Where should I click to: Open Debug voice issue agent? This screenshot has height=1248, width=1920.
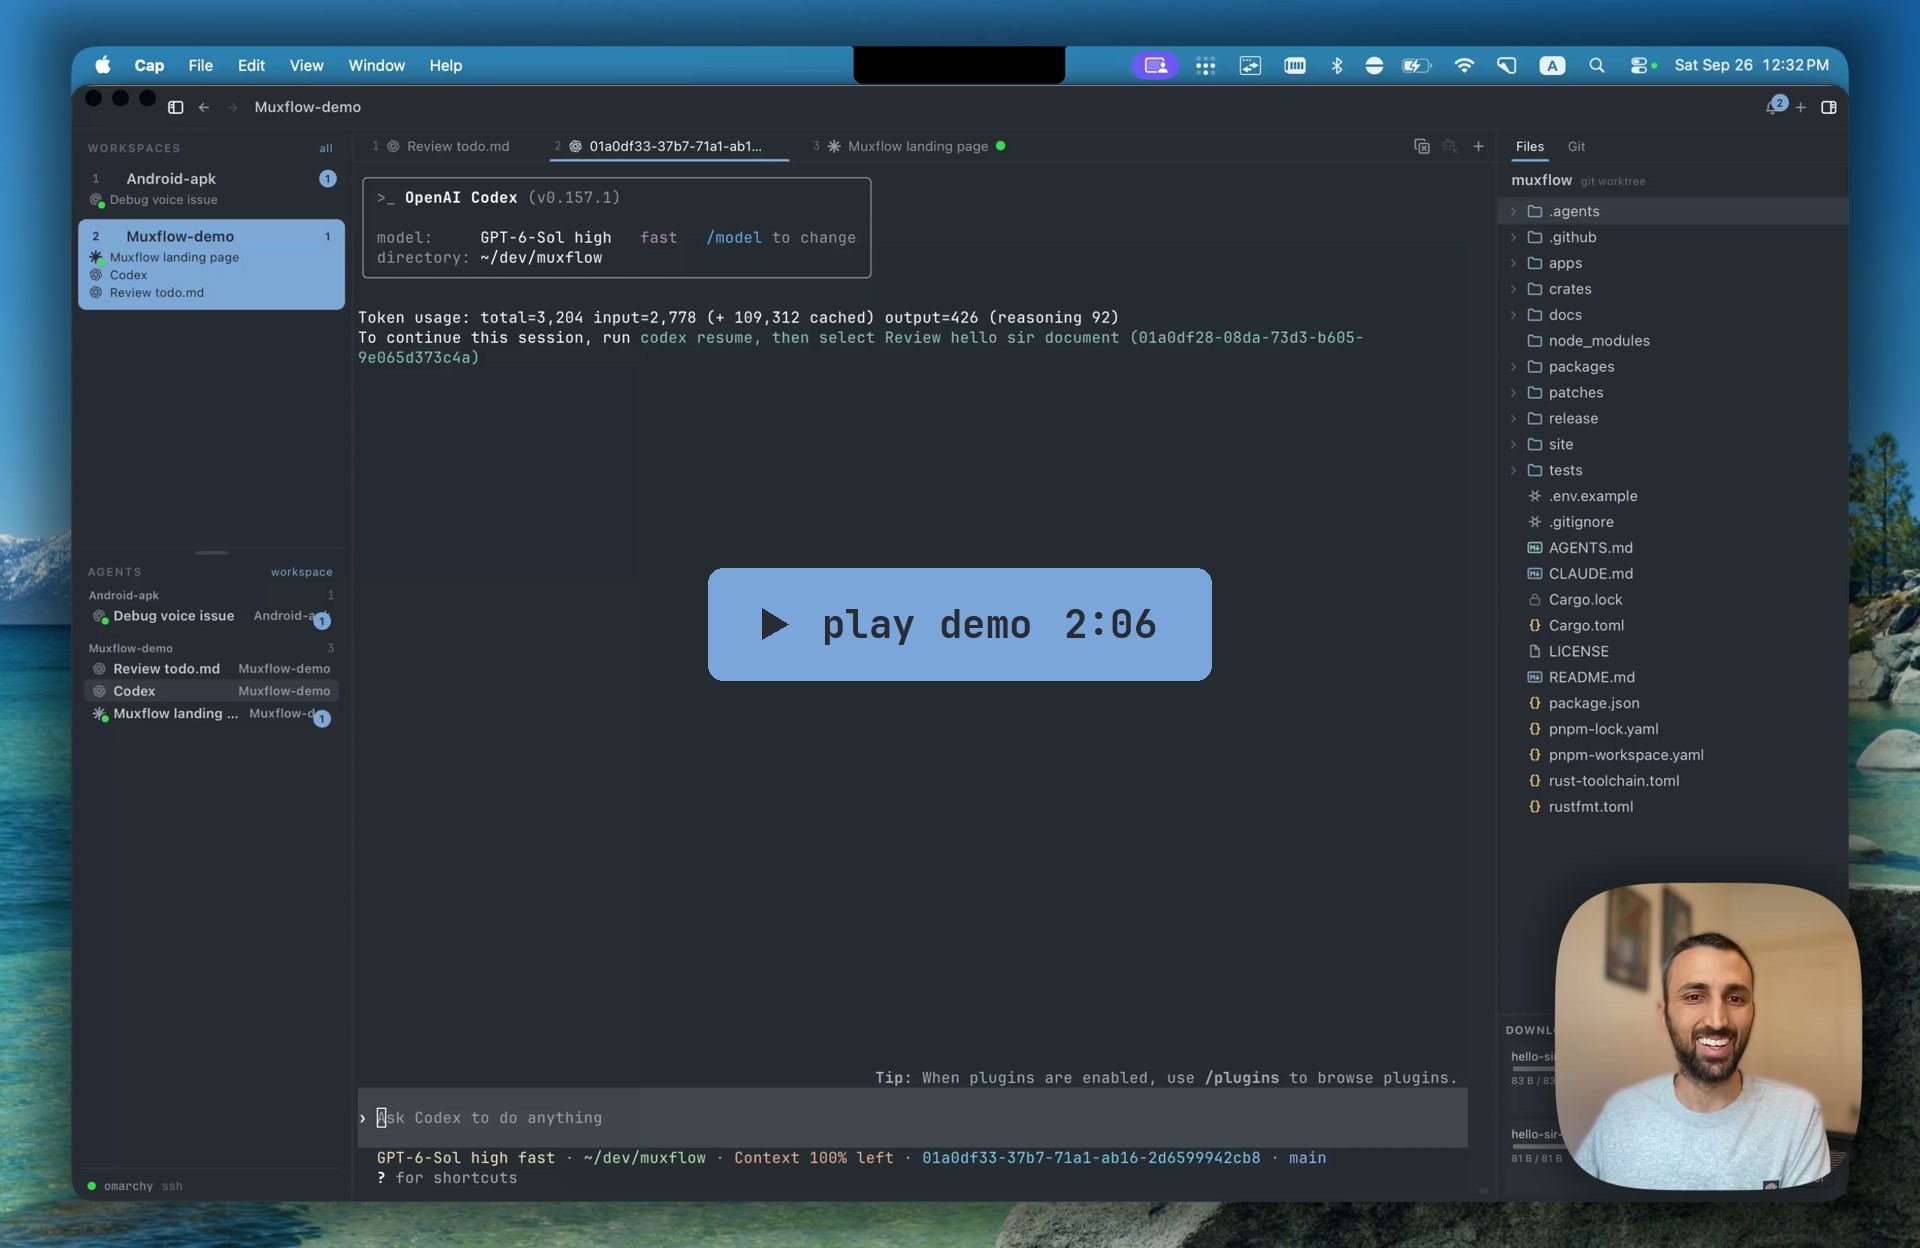211,616
